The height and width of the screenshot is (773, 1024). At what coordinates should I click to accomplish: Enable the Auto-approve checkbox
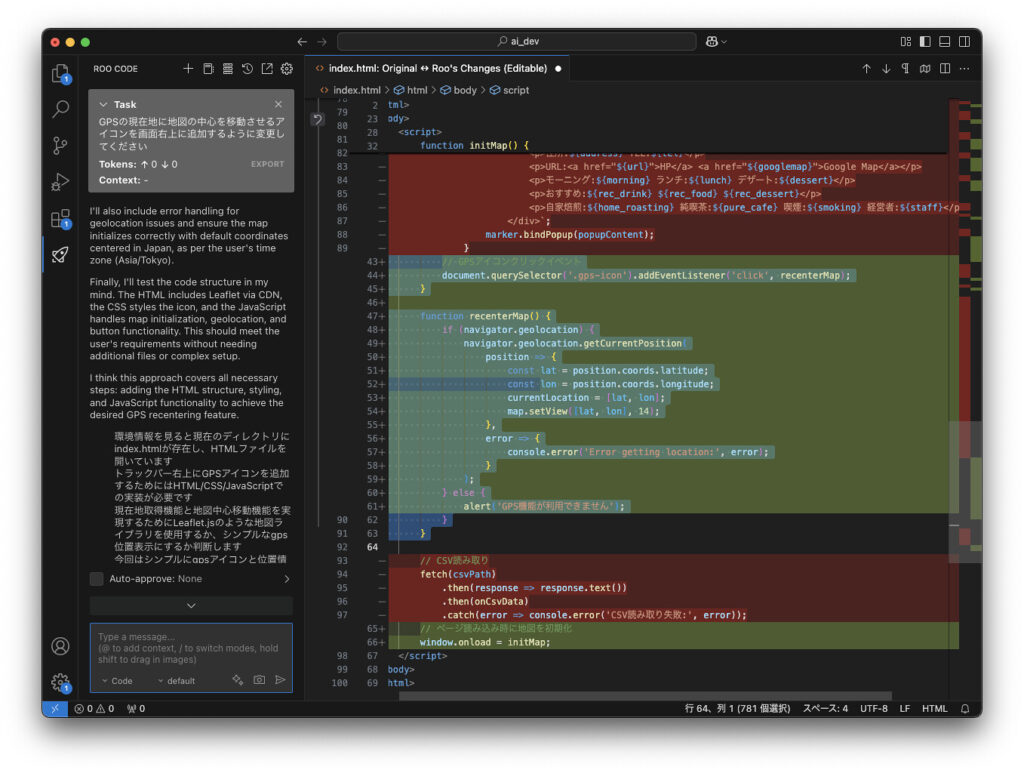tap(97, 579)
